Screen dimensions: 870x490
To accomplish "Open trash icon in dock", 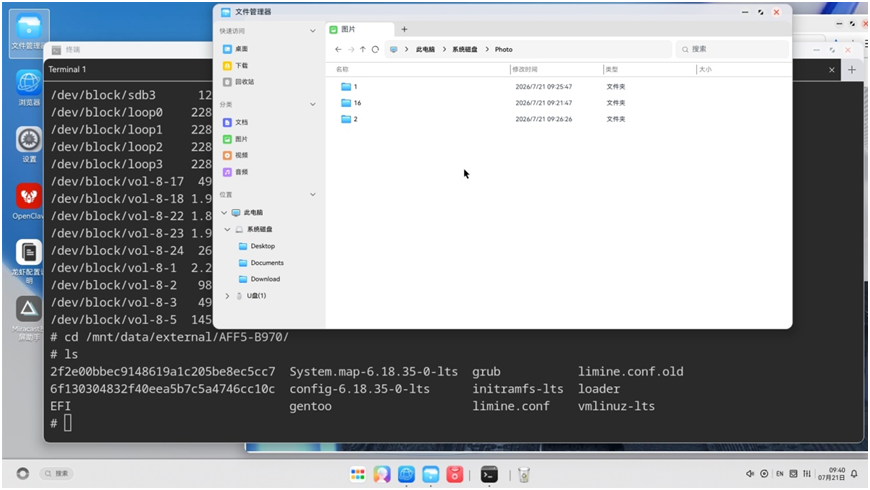I will (x=524, y=474).
